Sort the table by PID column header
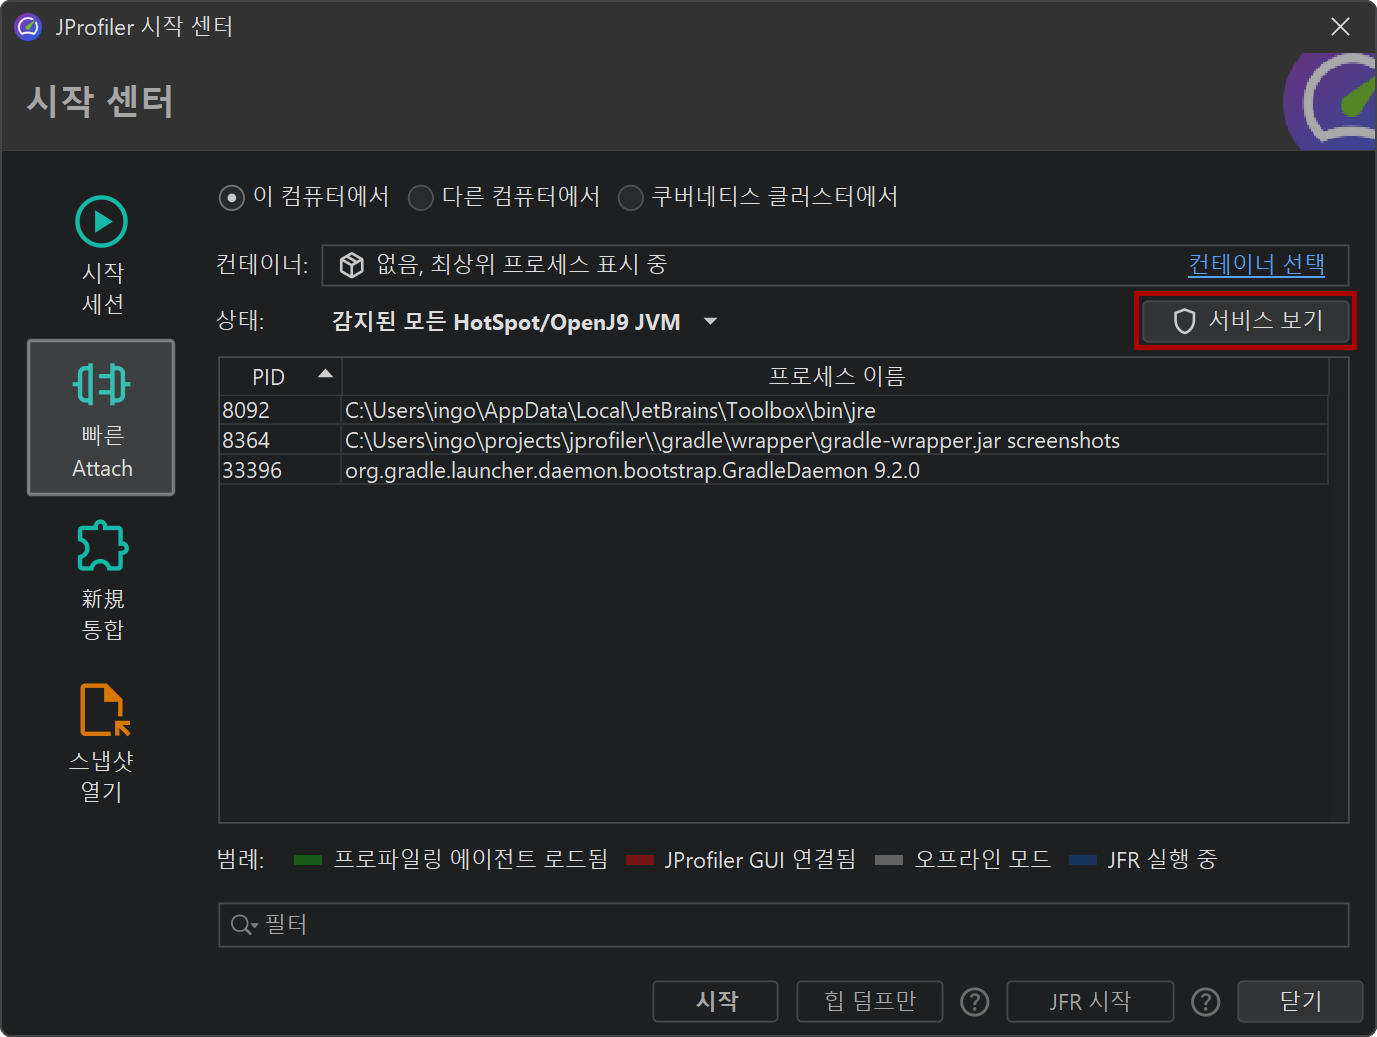 click(x=269, y=377)
